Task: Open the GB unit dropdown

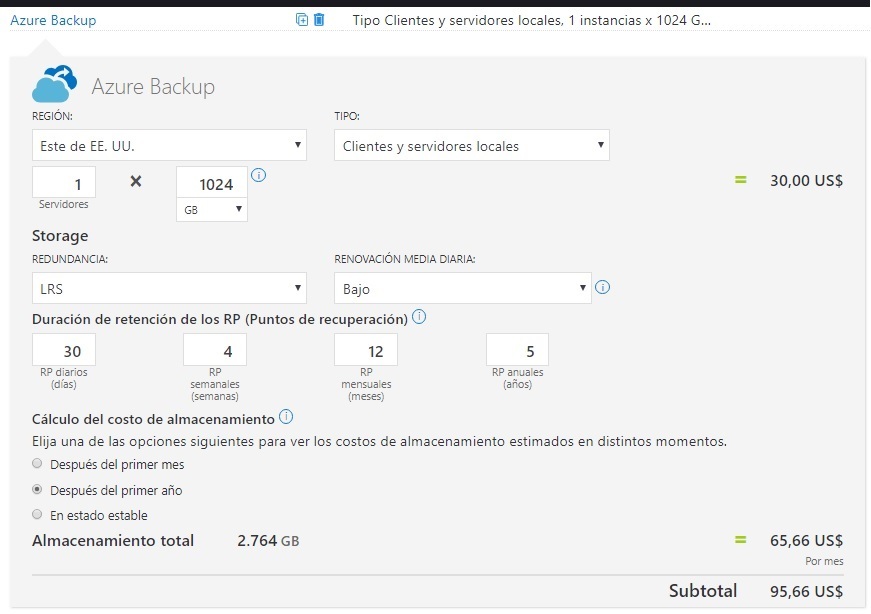Action: [212, 209]
